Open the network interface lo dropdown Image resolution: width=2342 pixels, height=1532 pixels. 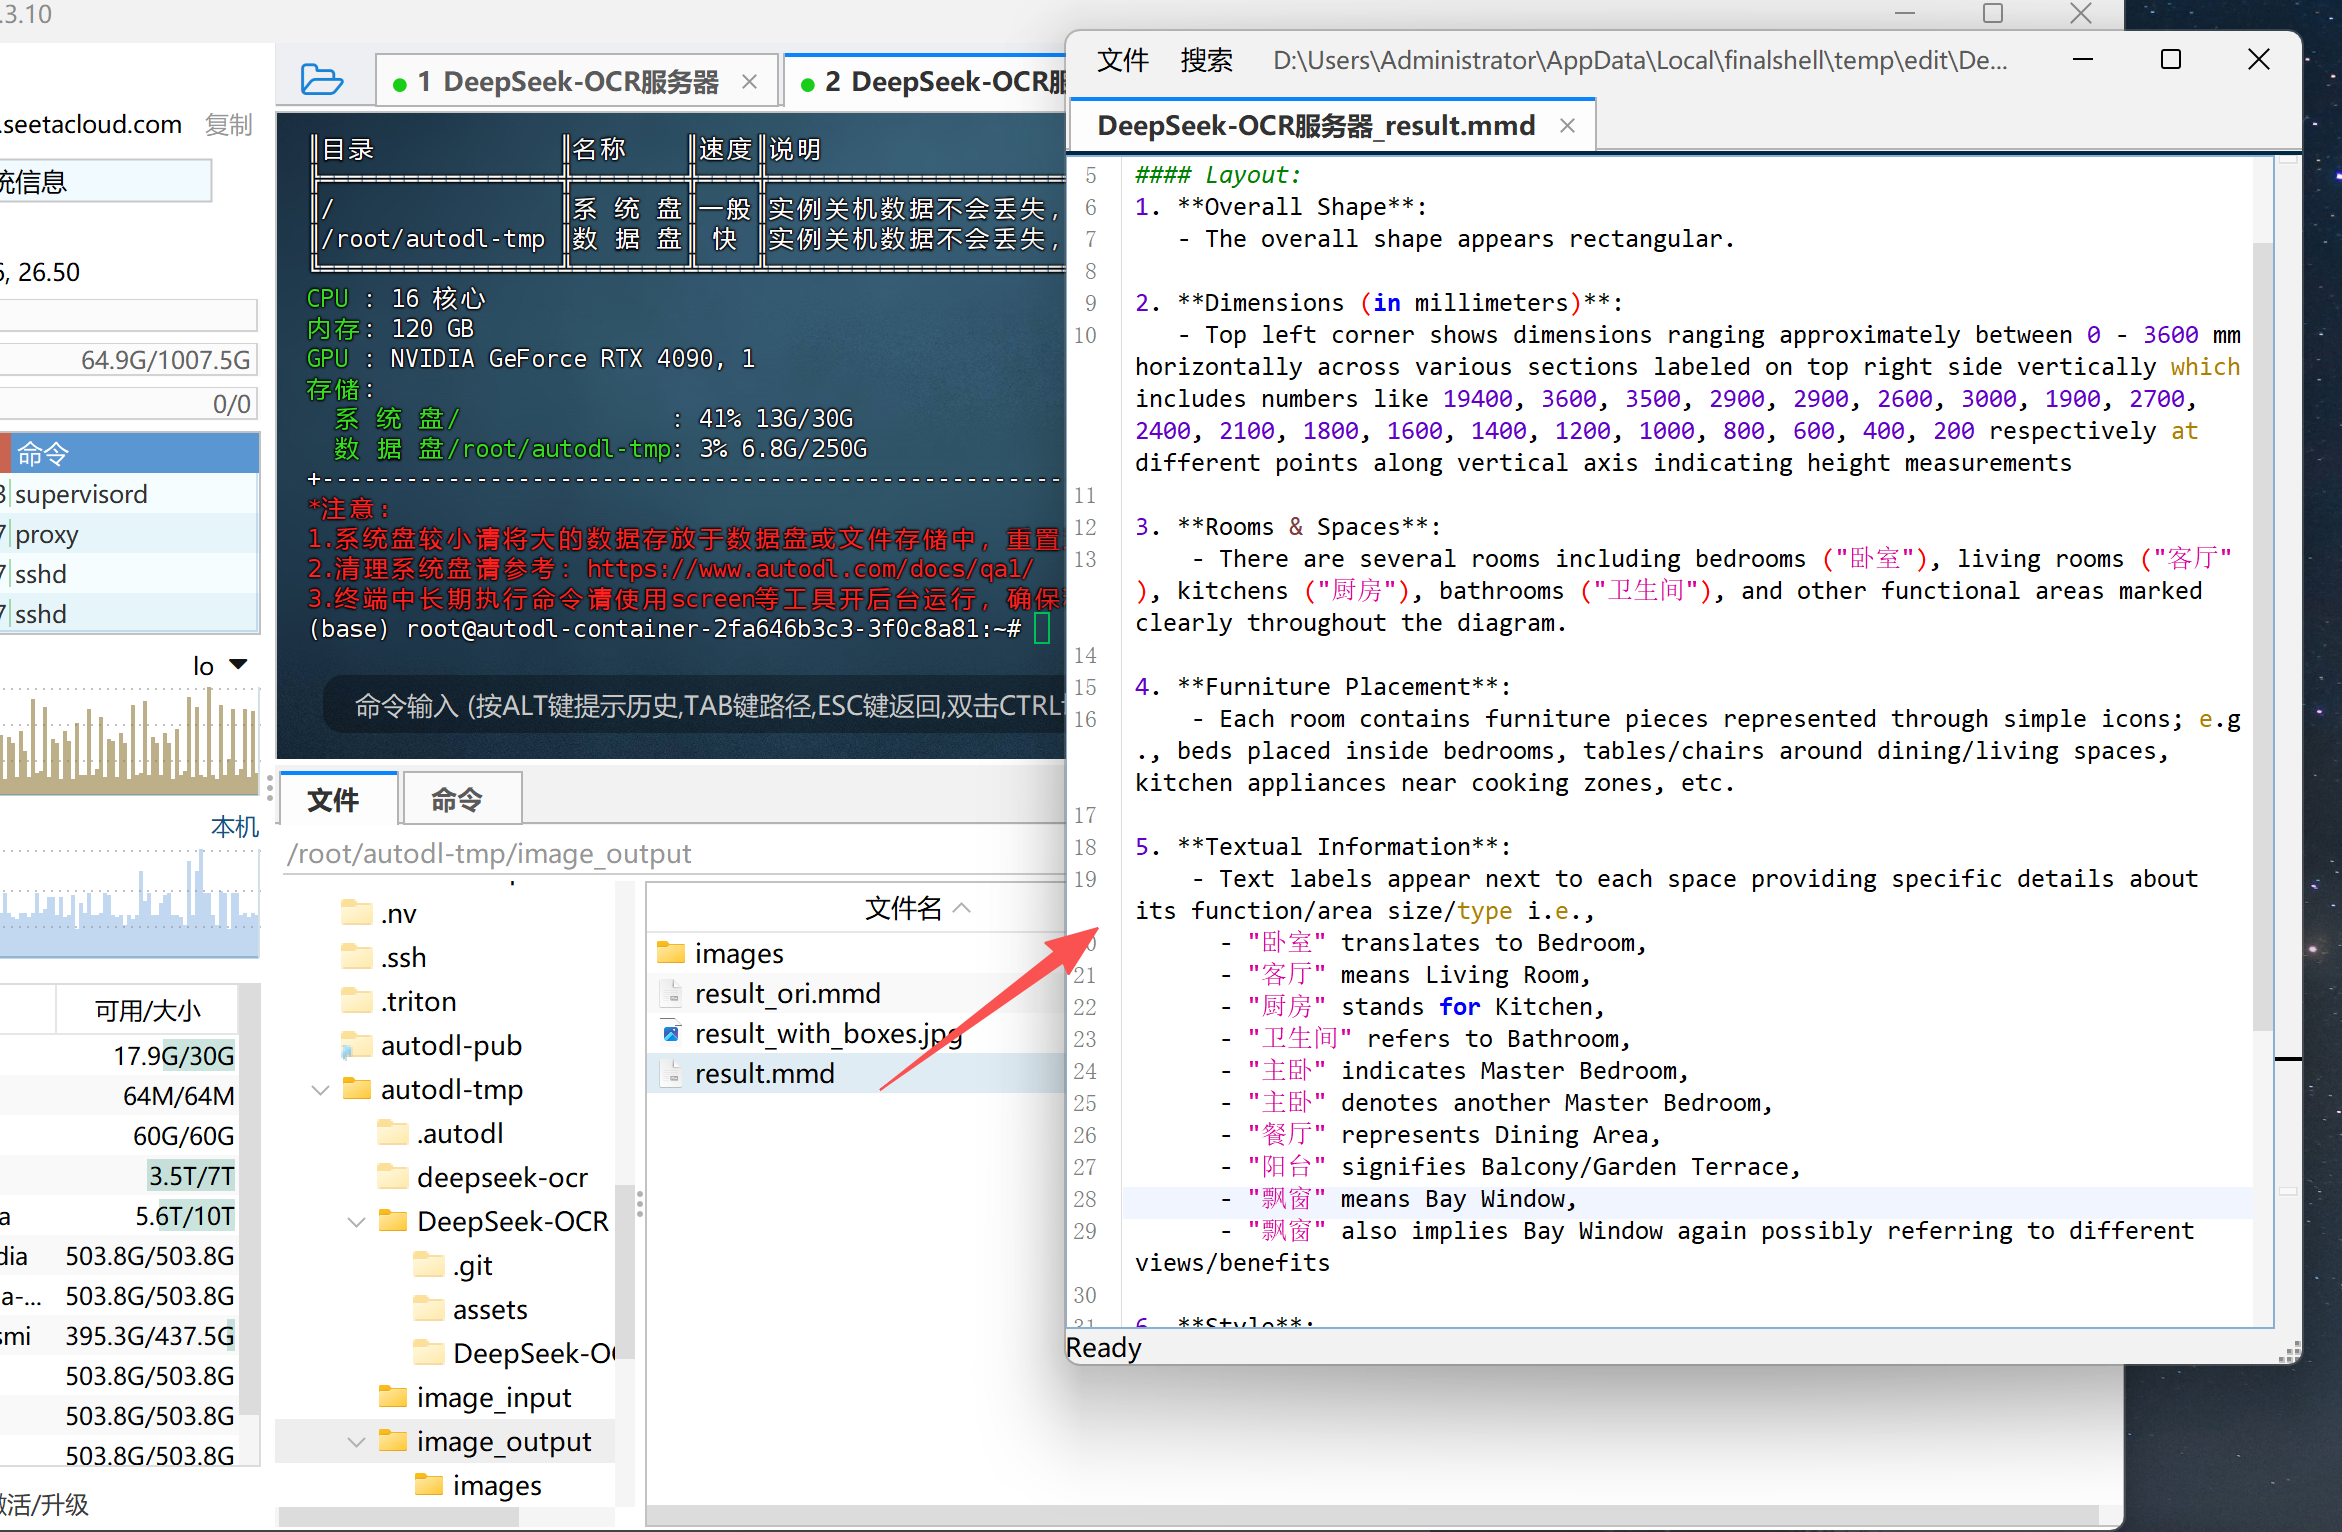238,665
